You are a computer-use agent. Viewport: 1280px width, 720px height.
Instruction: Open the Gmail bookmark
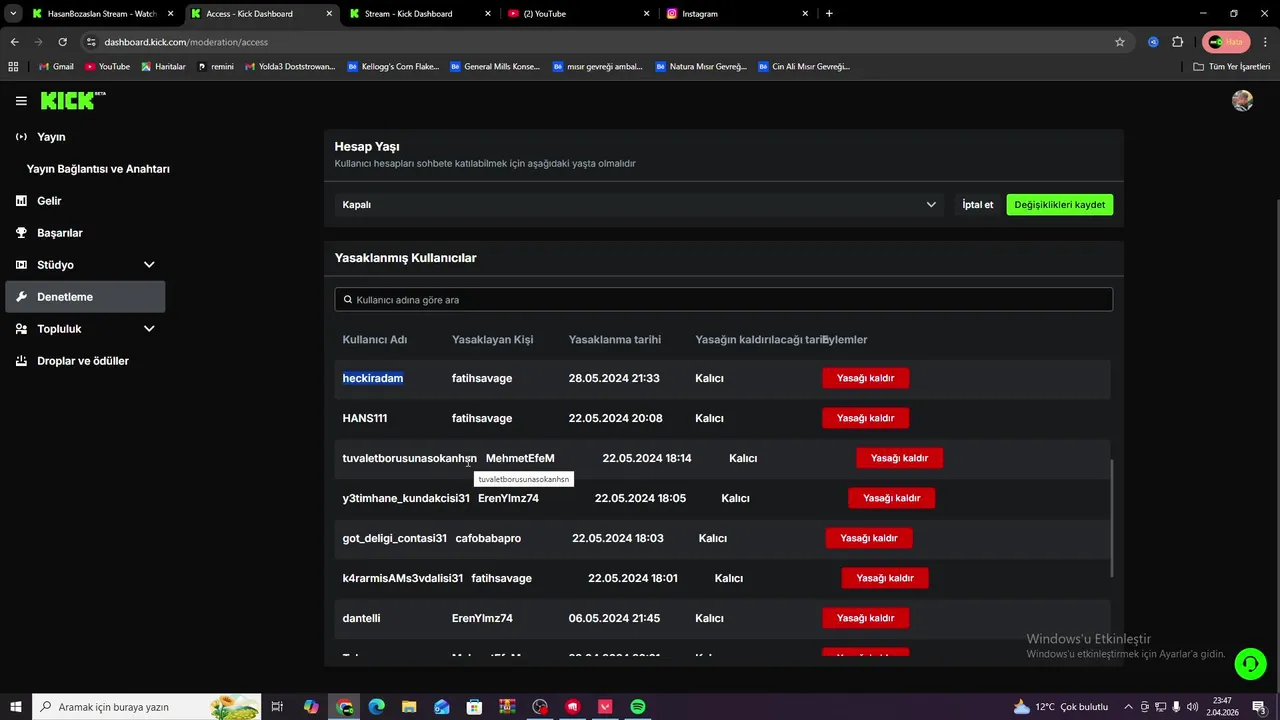click(x=55, y=67)
